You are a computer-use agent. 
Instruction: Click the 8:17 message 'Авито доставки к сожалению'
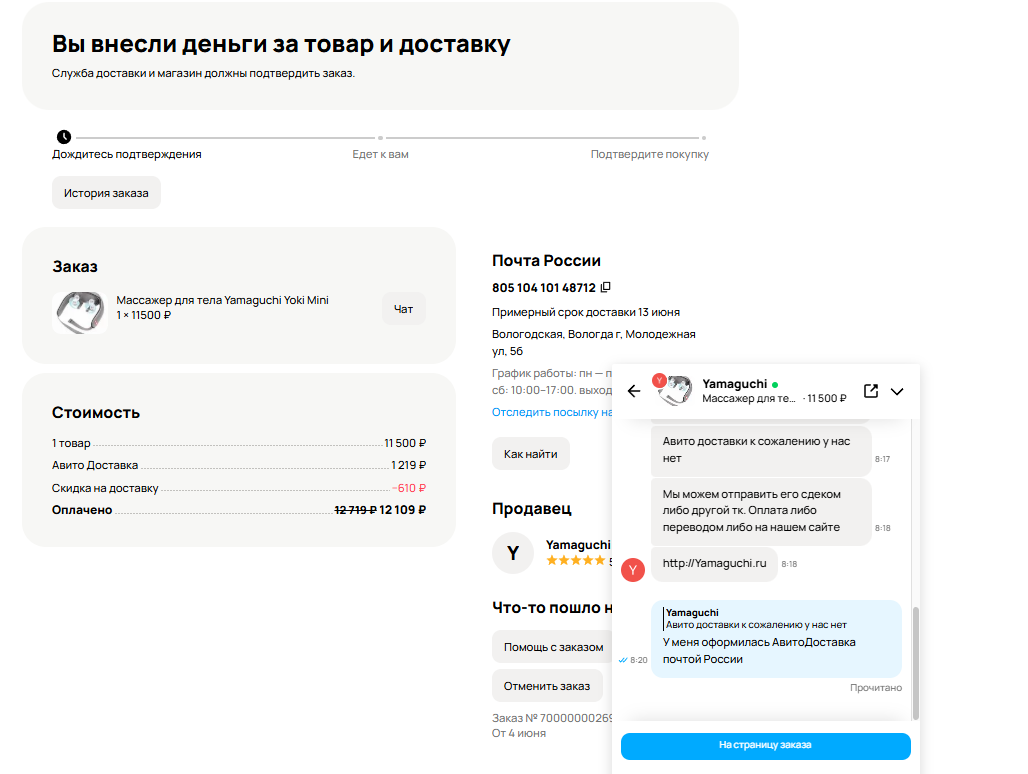pos(761,450)
